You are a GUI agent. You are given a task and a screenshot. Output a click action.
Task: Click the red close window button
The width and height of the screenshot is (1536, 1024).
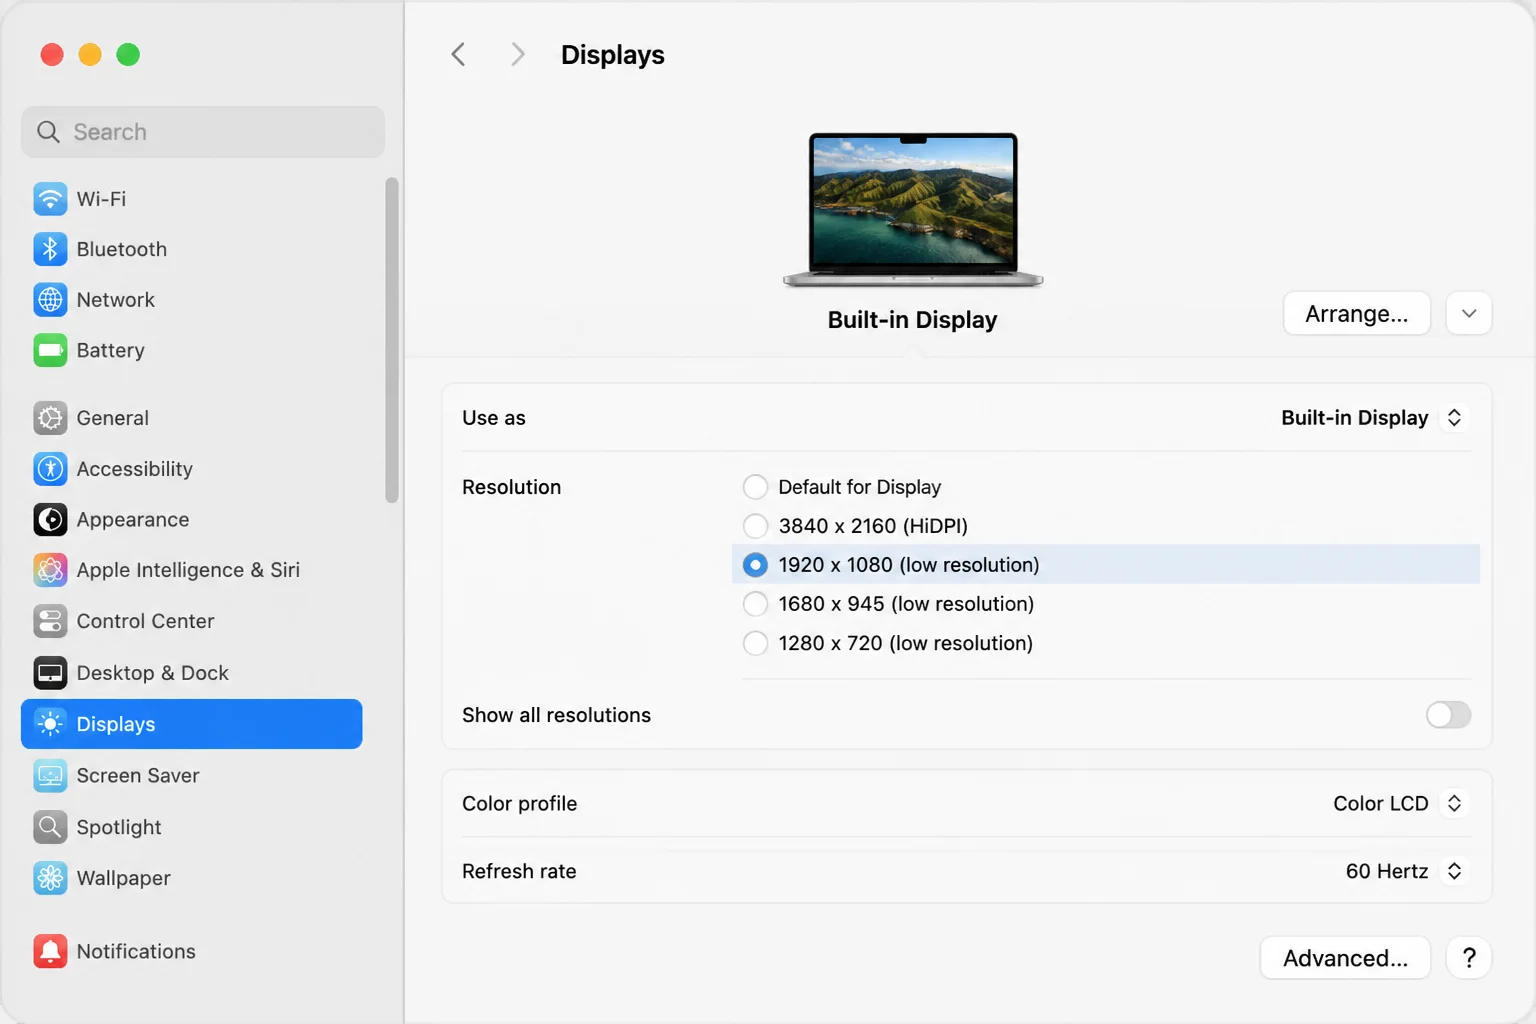point(52,54)
